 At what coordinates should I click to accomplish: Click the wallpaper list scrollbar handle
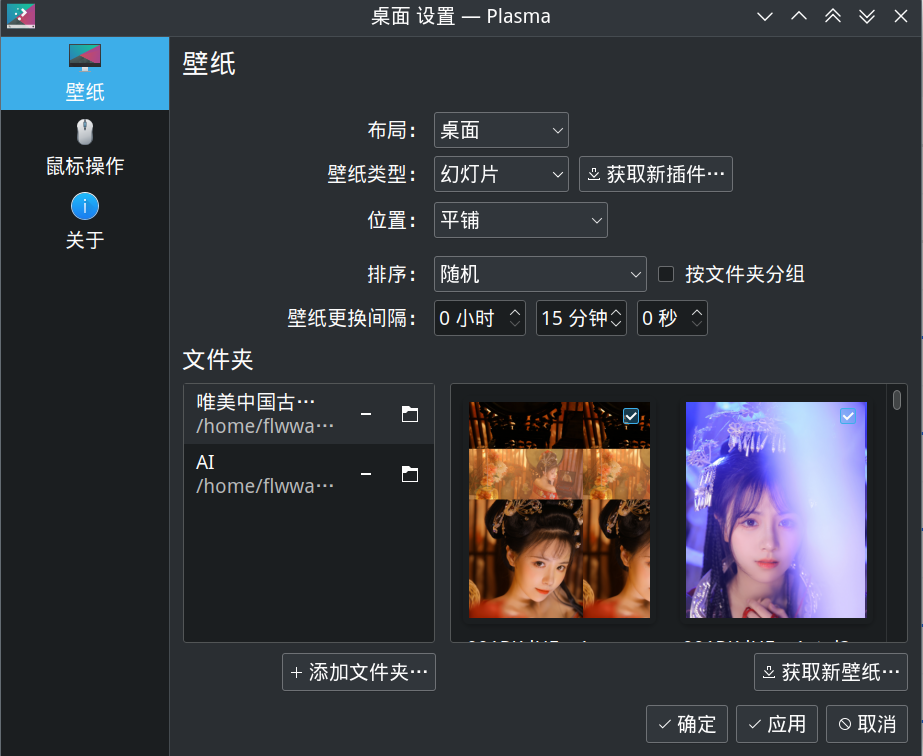point(897,400)
